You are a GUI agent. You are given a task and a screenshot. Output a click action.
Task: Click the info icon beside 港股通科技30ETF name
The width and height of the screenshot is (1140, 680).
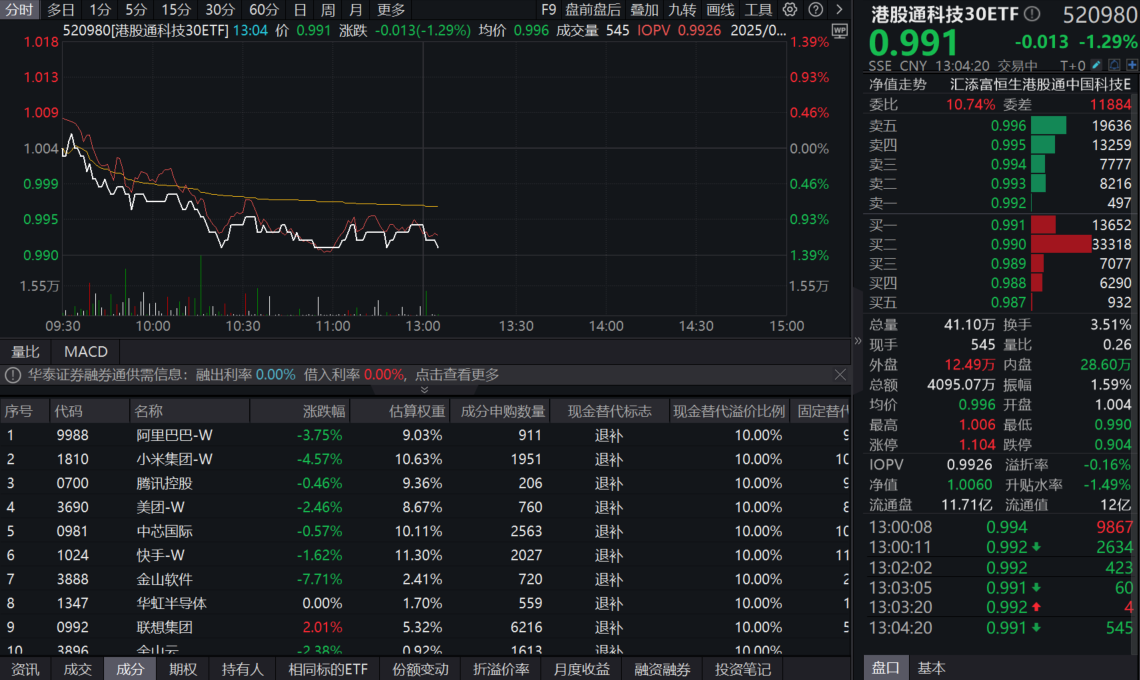coord(1032,15)
